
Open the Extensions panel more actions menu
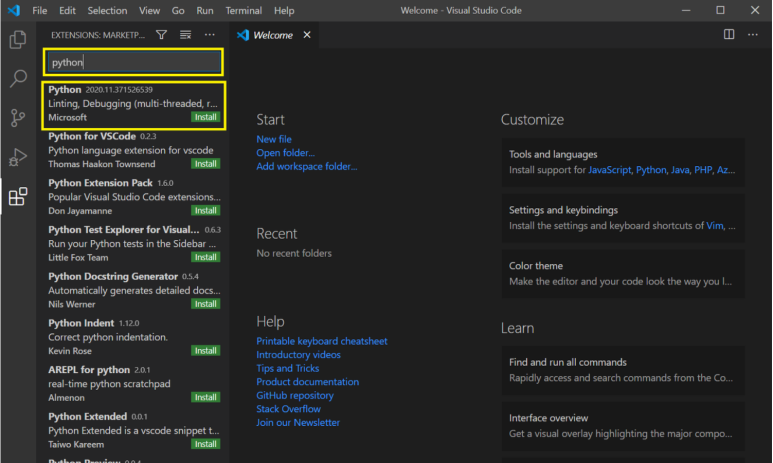tap(210, 35)
